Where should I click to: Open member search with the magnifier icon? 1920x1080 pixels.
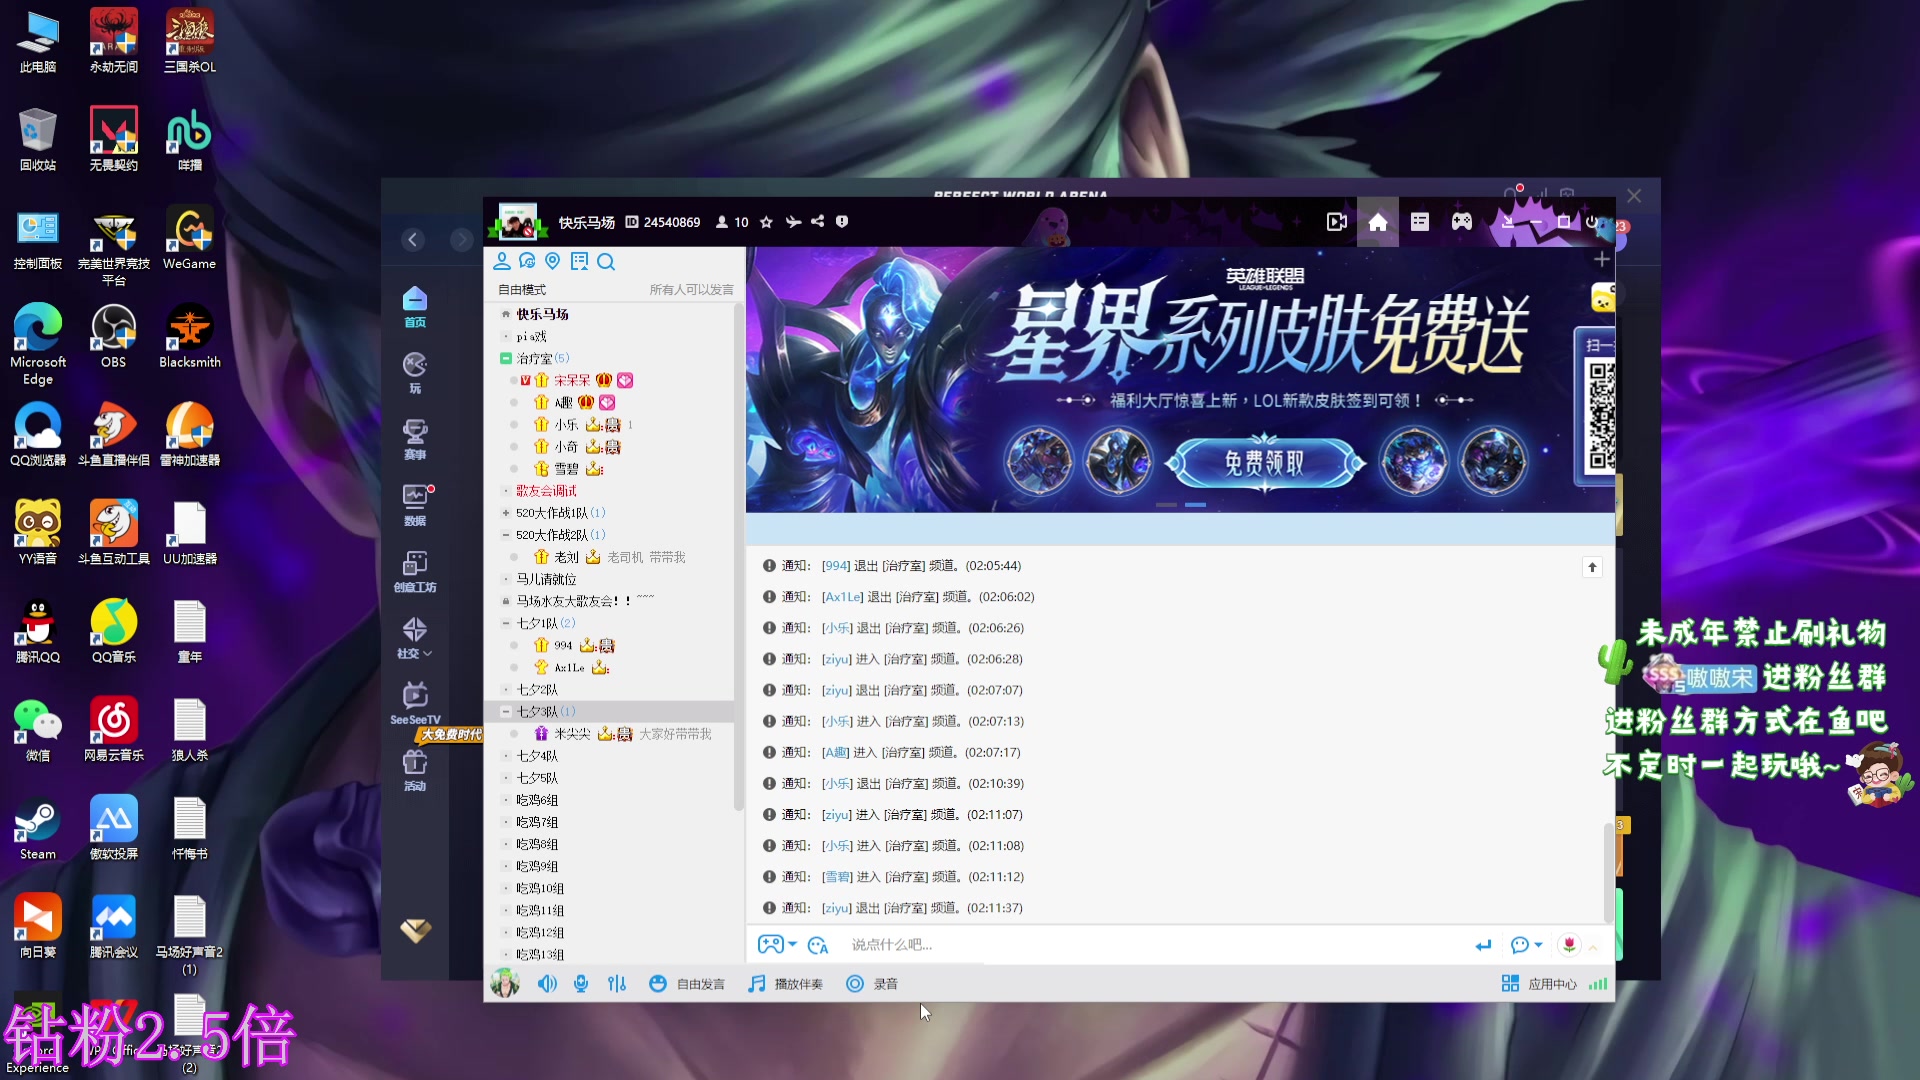coord(606,261)
